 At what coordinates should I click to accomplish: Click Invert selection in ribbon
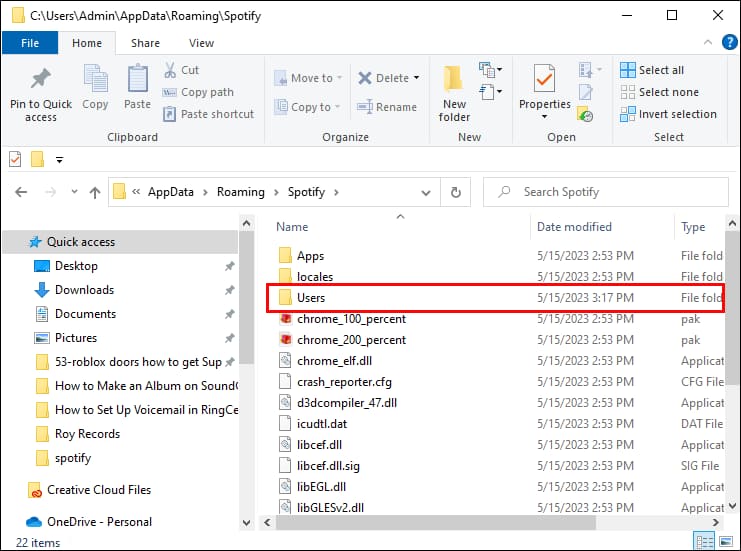[668, 114]
